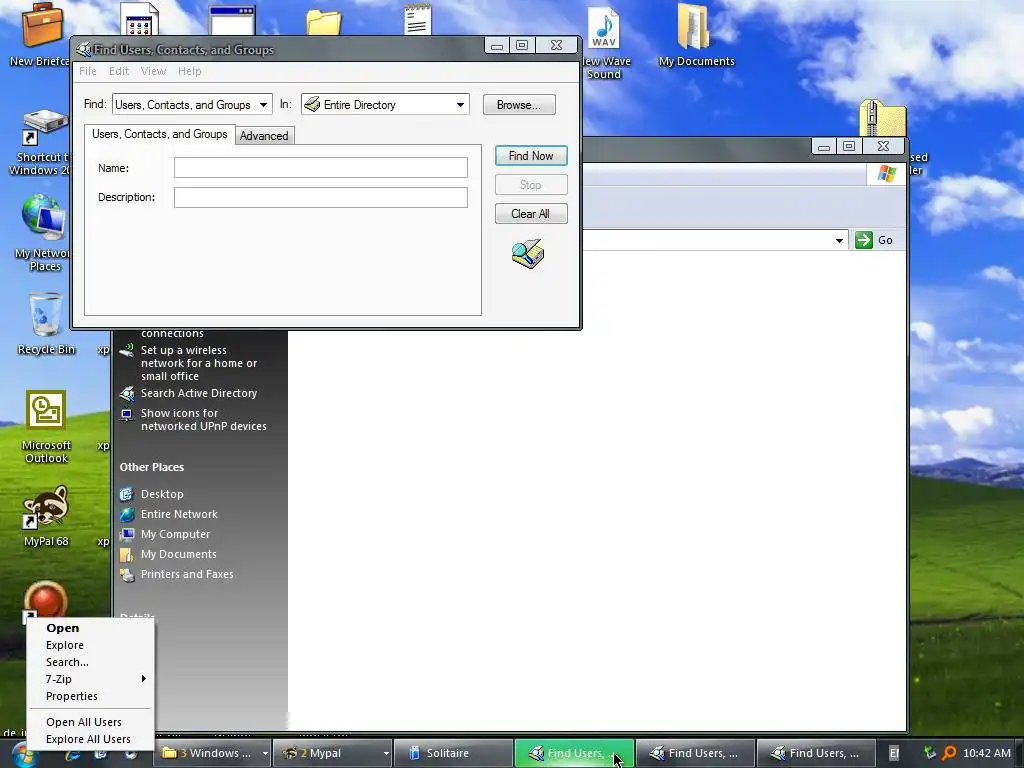Choose Search... in the context menu

[x=90, y=662]
